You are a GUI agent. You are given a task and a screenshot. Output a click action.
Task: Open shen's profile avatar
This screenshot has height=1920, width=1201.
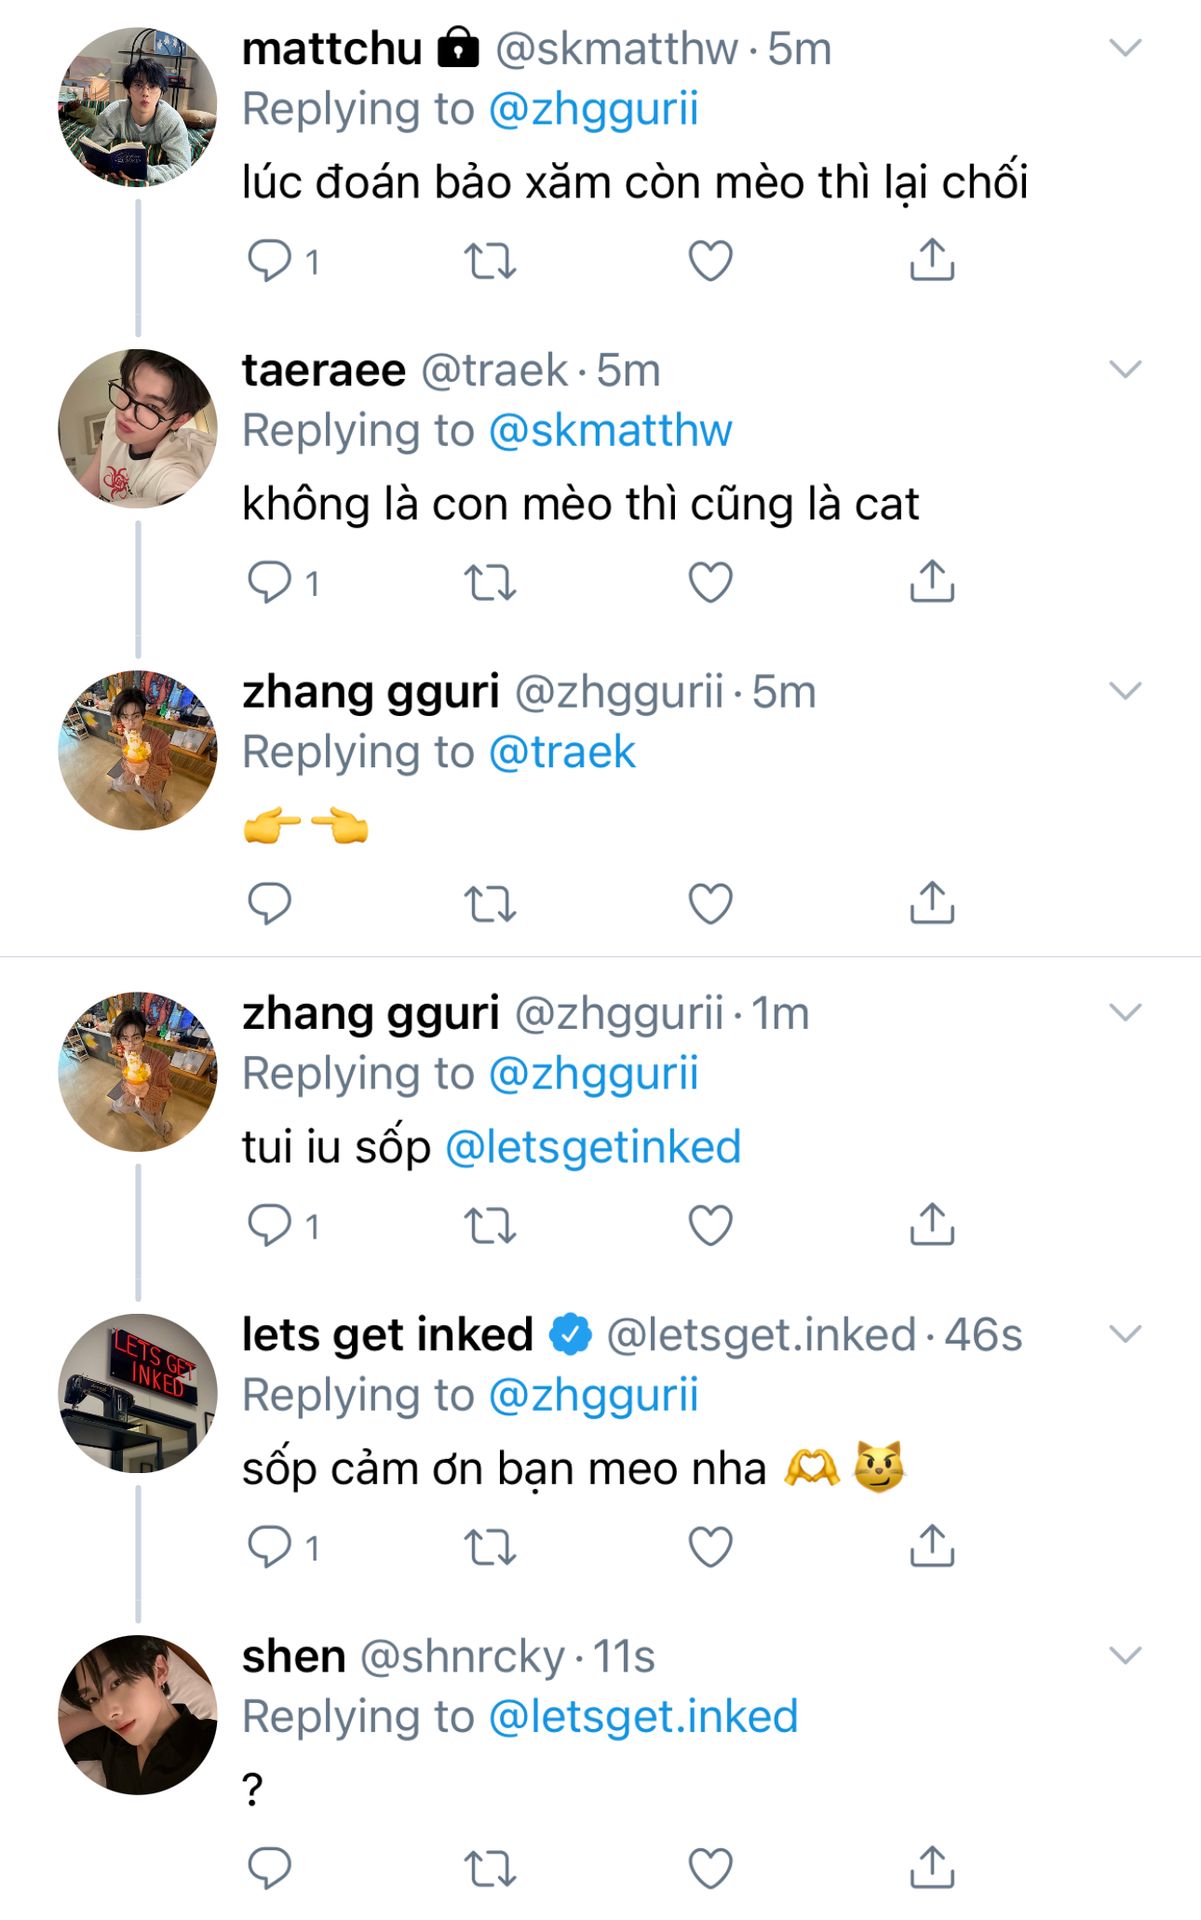coord(138,1714)
